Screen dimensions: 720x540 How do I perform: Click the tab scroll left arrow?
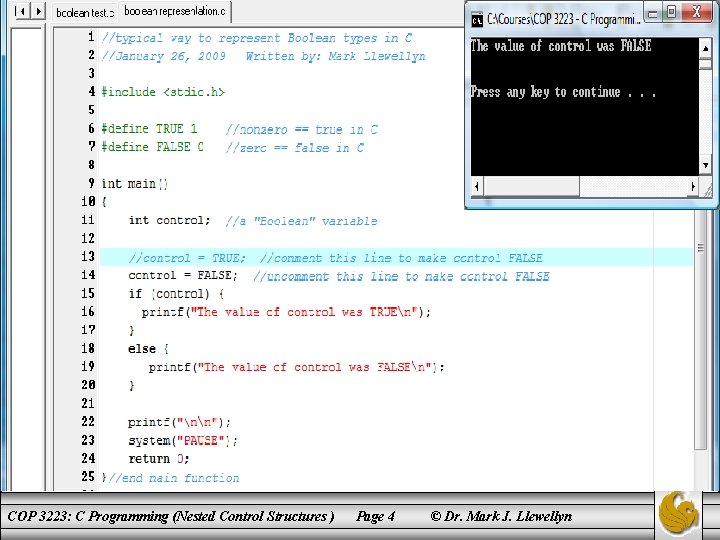coord(21,10)
